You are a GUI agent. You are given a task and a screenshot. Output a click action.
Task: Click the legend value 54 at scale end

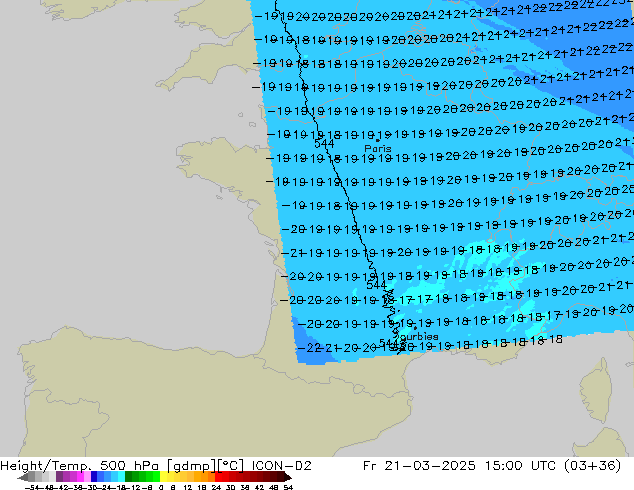288,487
